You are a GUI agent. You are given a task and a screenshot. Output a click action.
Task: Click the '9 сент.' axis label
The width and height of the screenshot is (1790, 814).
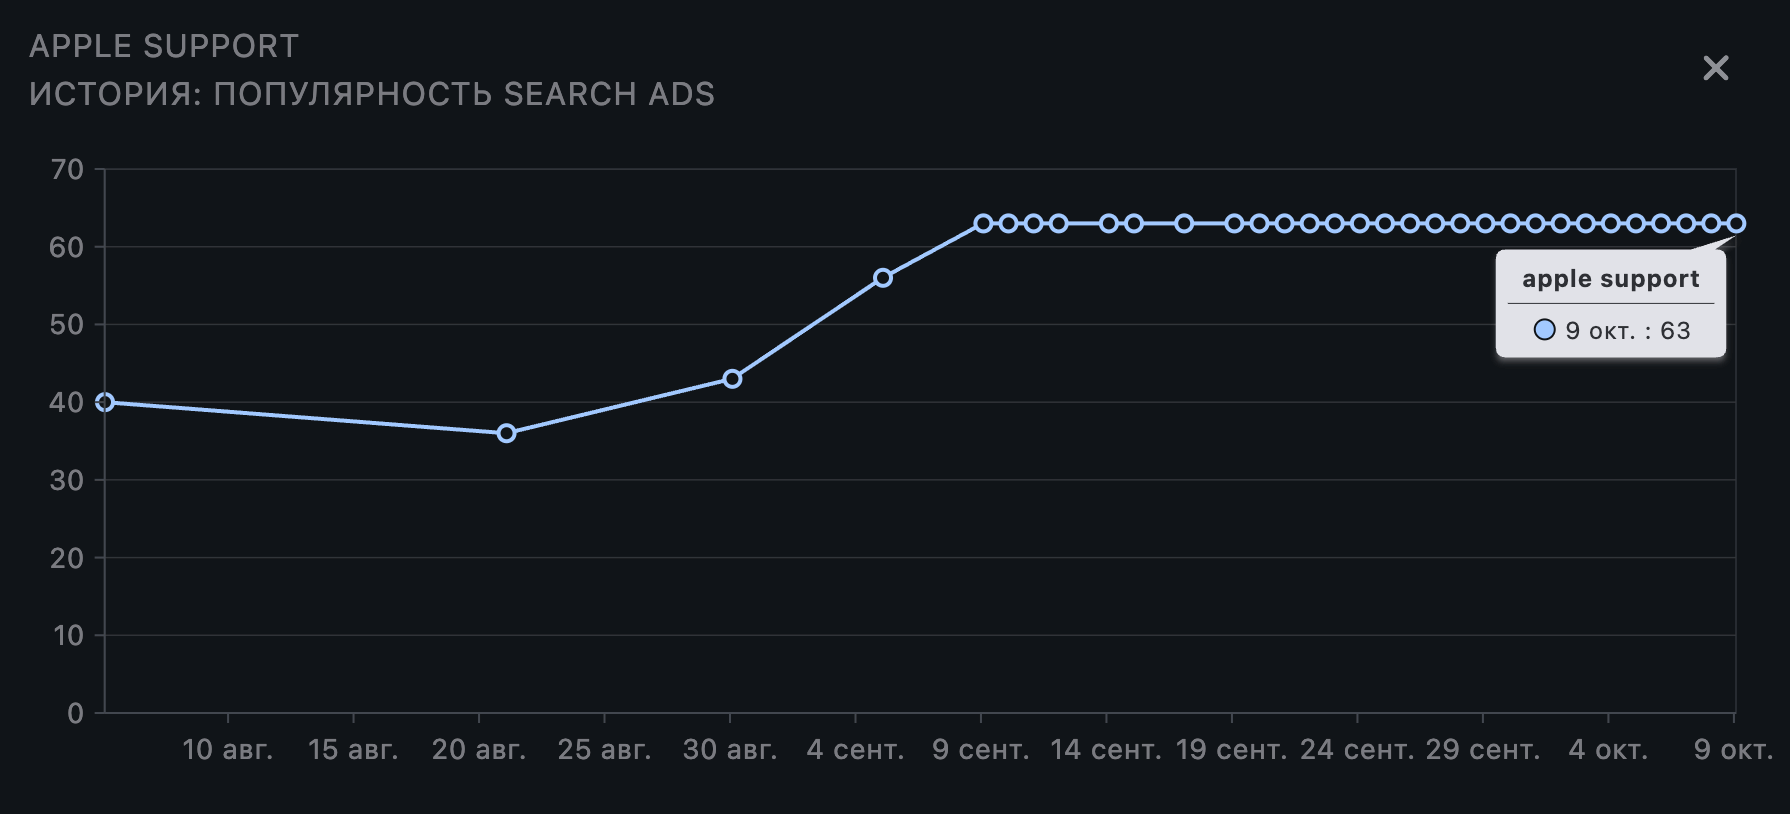point(981,750)
